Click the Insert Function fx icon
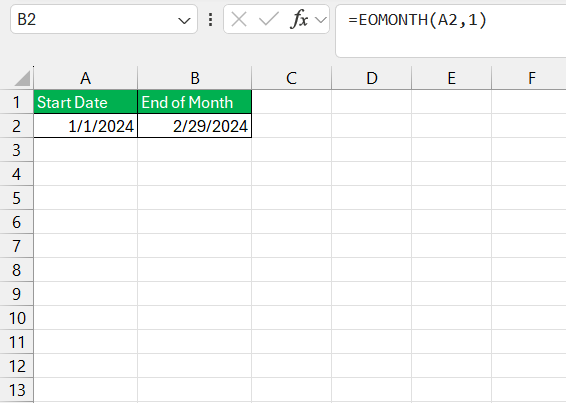 coord(299,19)
